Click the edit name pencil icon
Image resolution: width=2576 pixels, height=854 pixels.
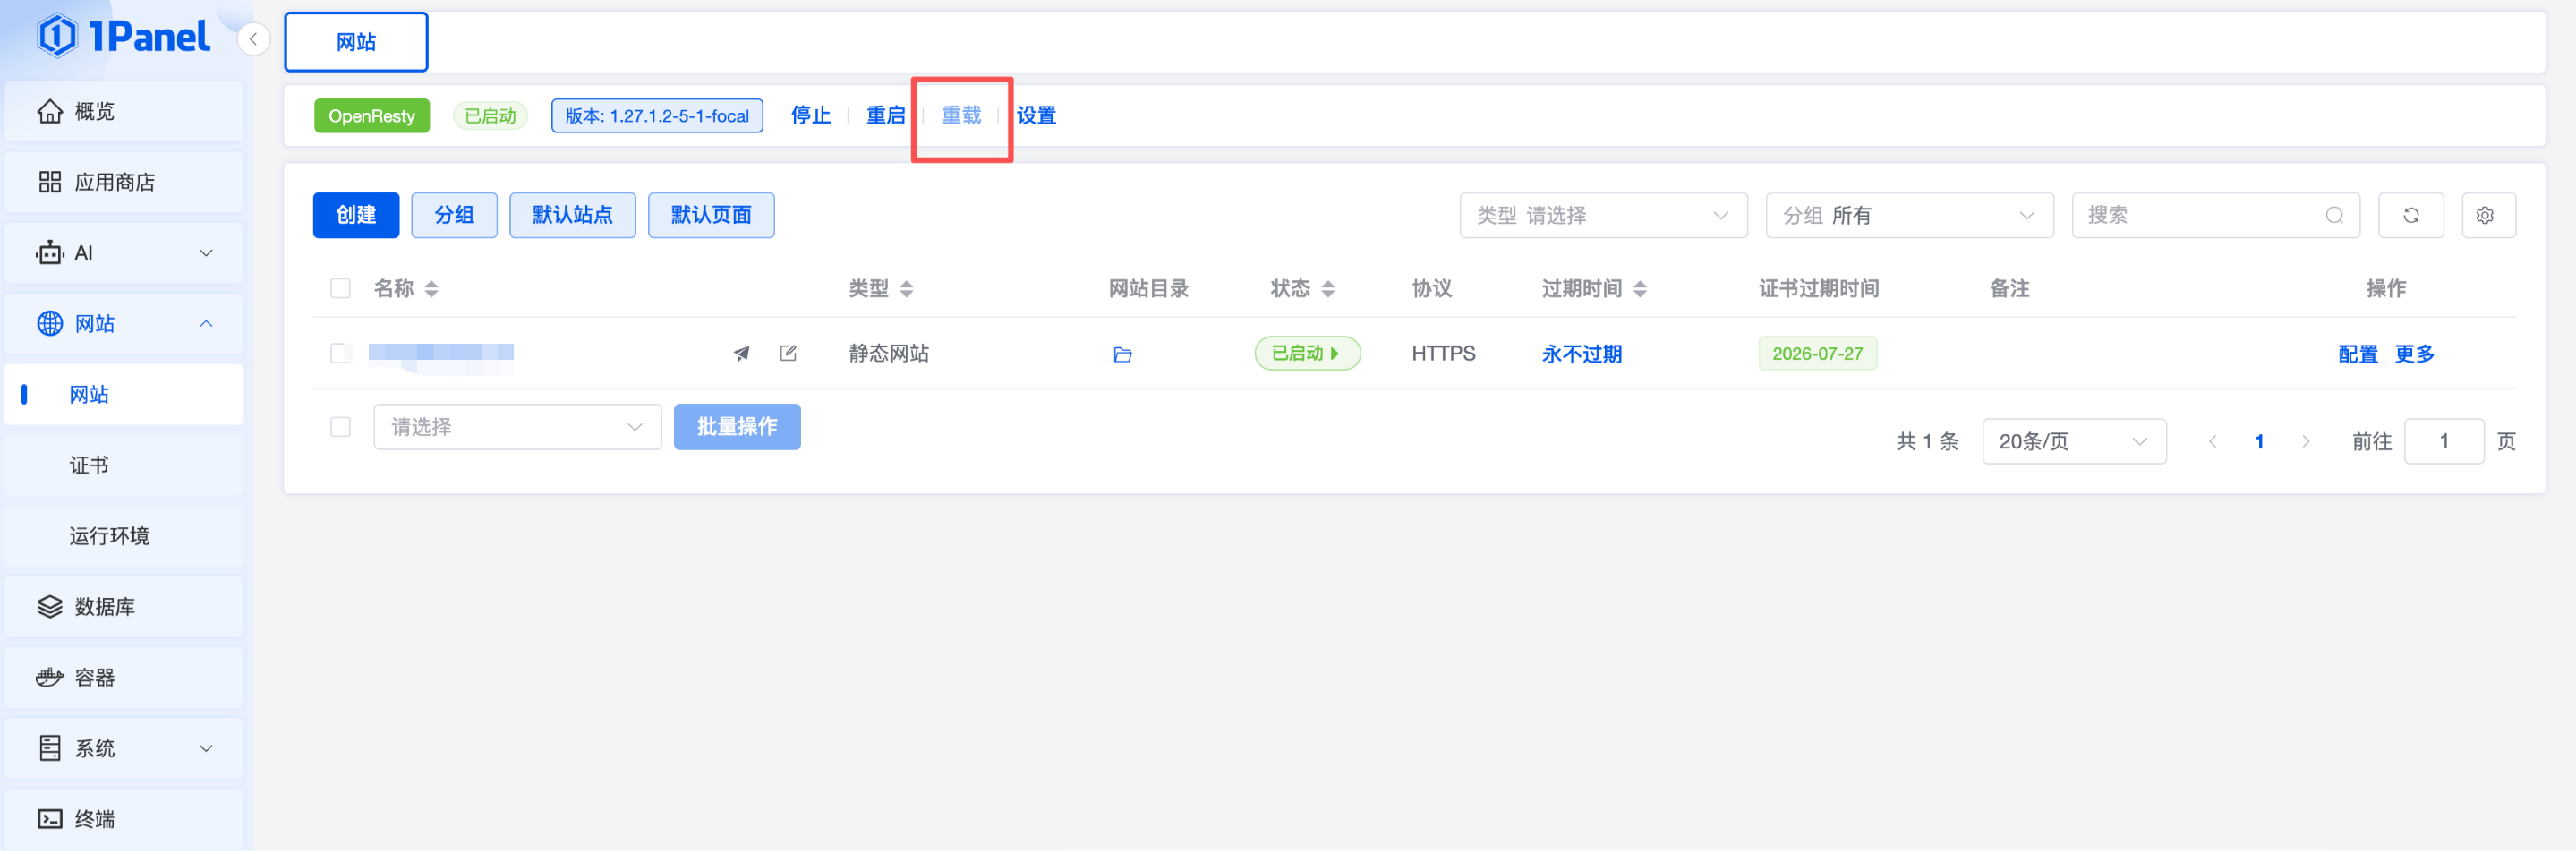point(788,354)
